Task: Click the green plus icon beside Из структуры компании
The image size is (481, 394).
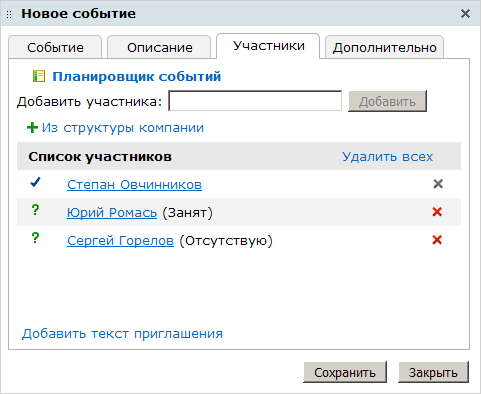Action: pyautogui.click(x=32, y=128)
